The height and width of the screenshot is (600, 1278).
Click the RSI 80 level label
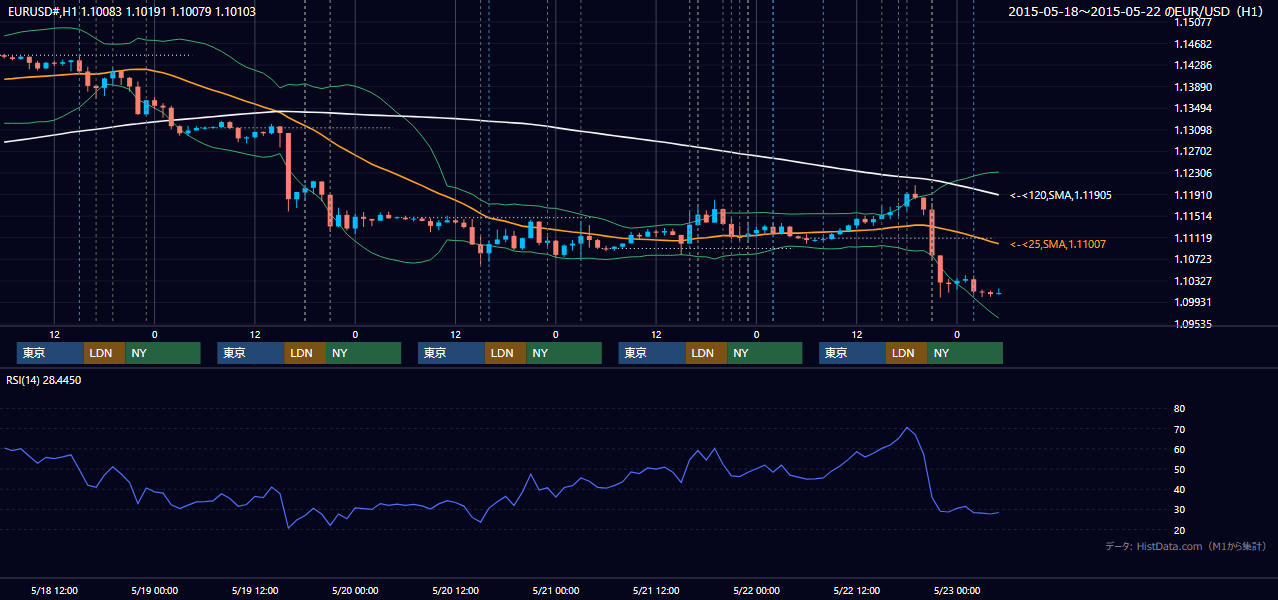pos(1179,409)
